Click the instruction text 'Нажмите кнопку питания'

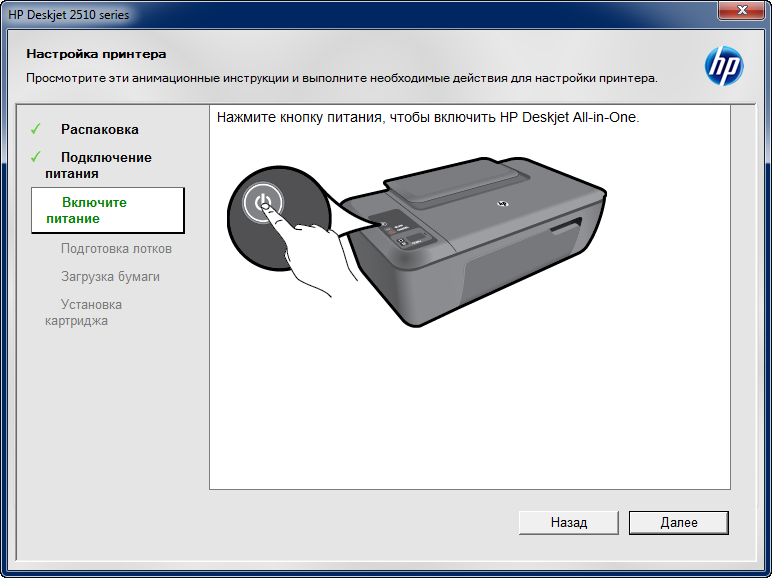[299, 118]
